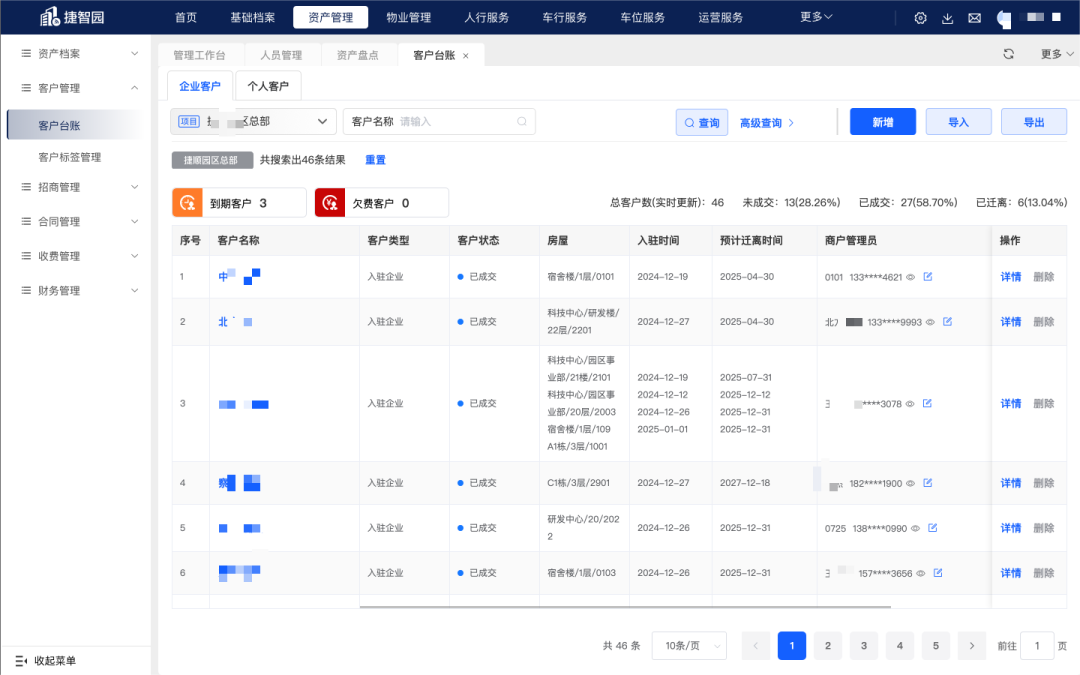This screenshot has width=1080, height=675.
Task: Switch to the 个人客户 tab
Action: 268,87
